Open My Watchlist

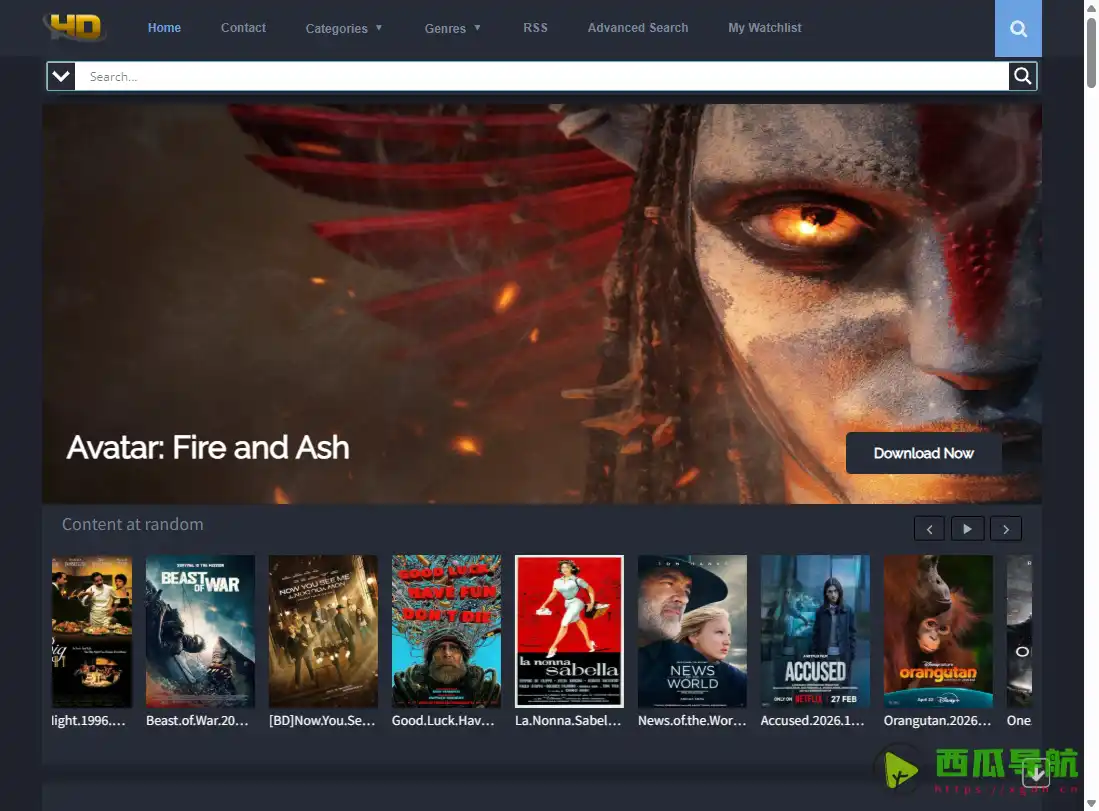(765, 27)
